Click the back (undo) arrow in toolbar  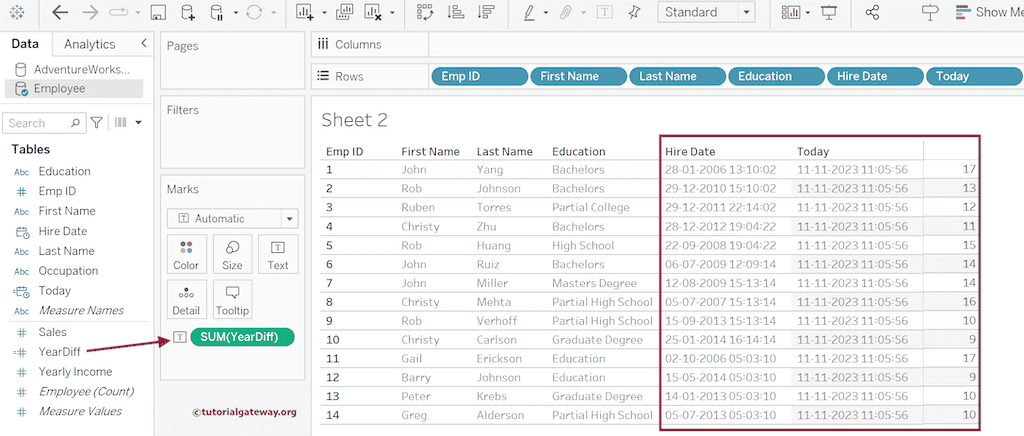coord(60,13)
